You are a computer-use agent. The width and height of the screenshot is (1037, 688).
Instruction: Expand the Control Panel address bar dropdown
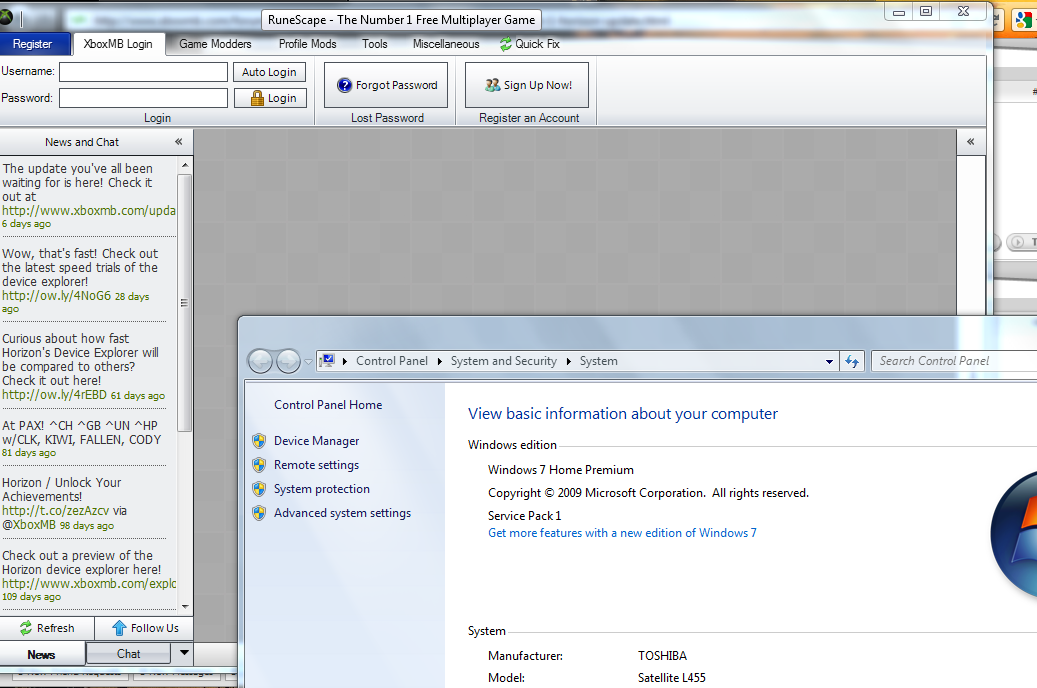829,362
